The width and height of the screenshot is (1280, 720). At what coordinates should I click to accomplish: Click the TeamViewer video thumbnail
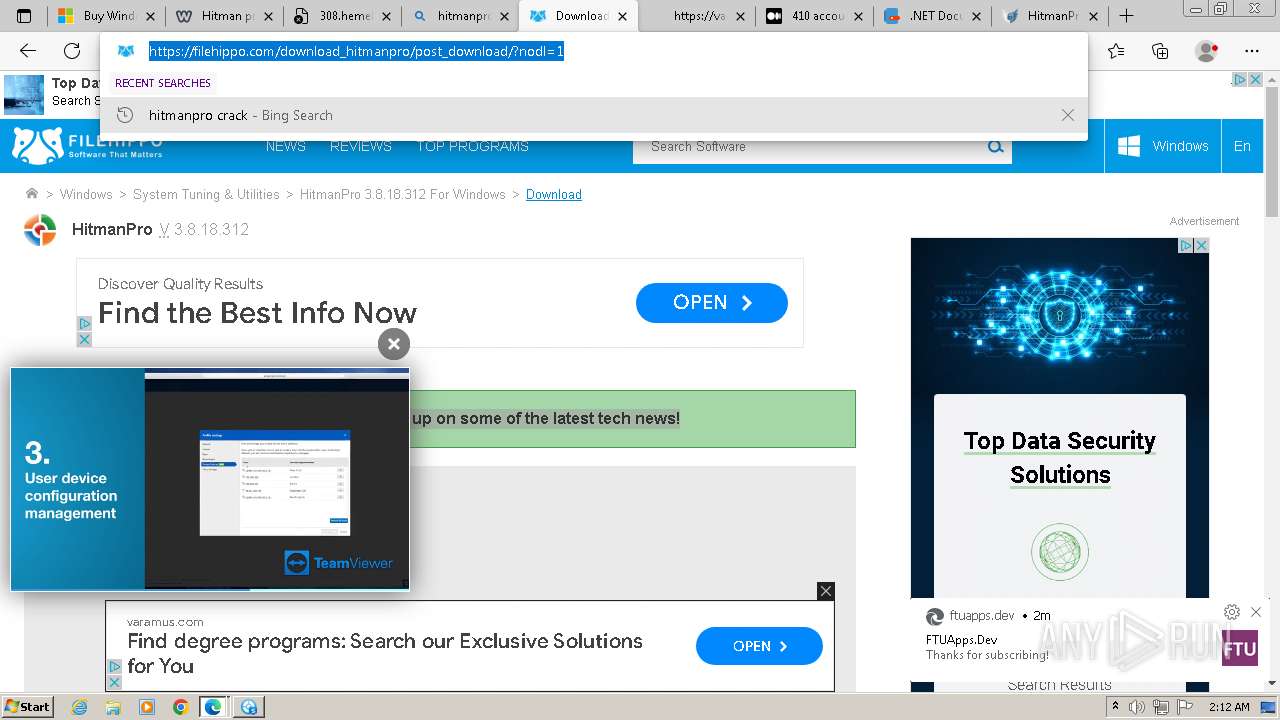210,479
